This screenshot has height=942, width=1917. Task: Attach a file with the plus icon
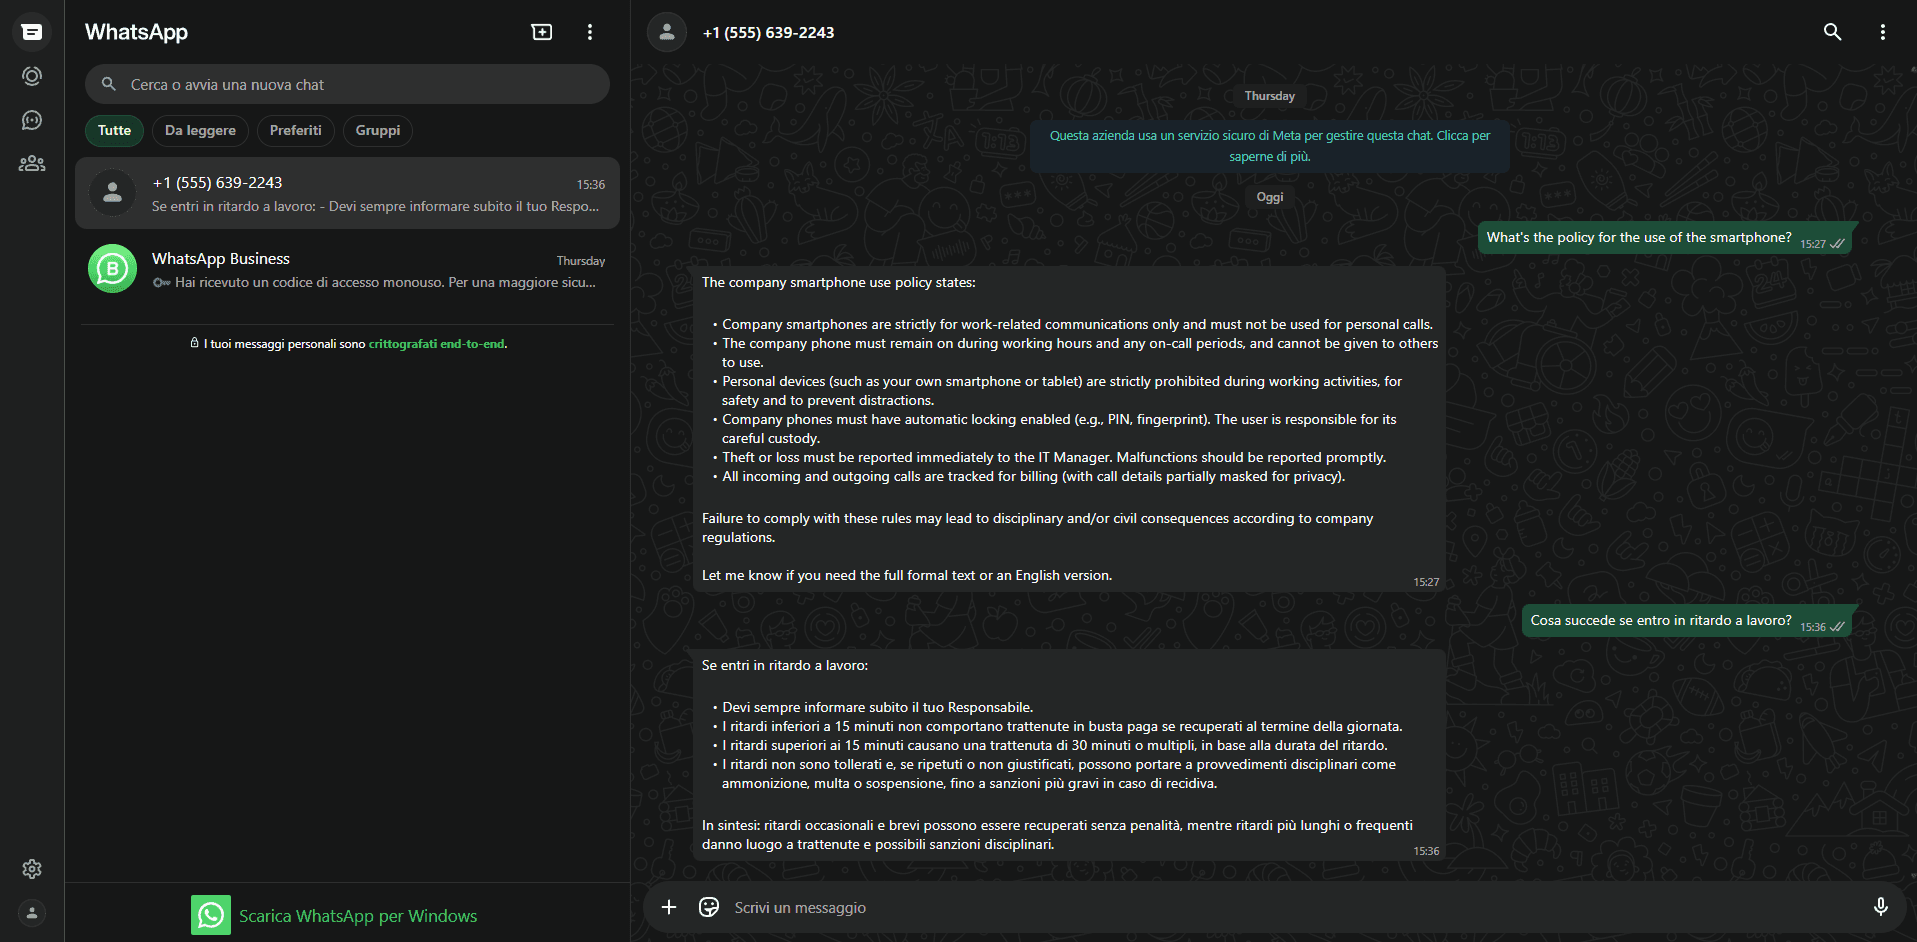click(669, 906)
